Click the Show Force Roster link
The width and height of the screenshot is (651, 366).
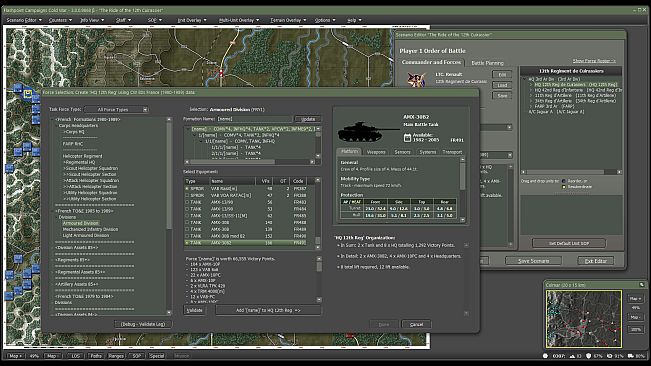[594, 61]
